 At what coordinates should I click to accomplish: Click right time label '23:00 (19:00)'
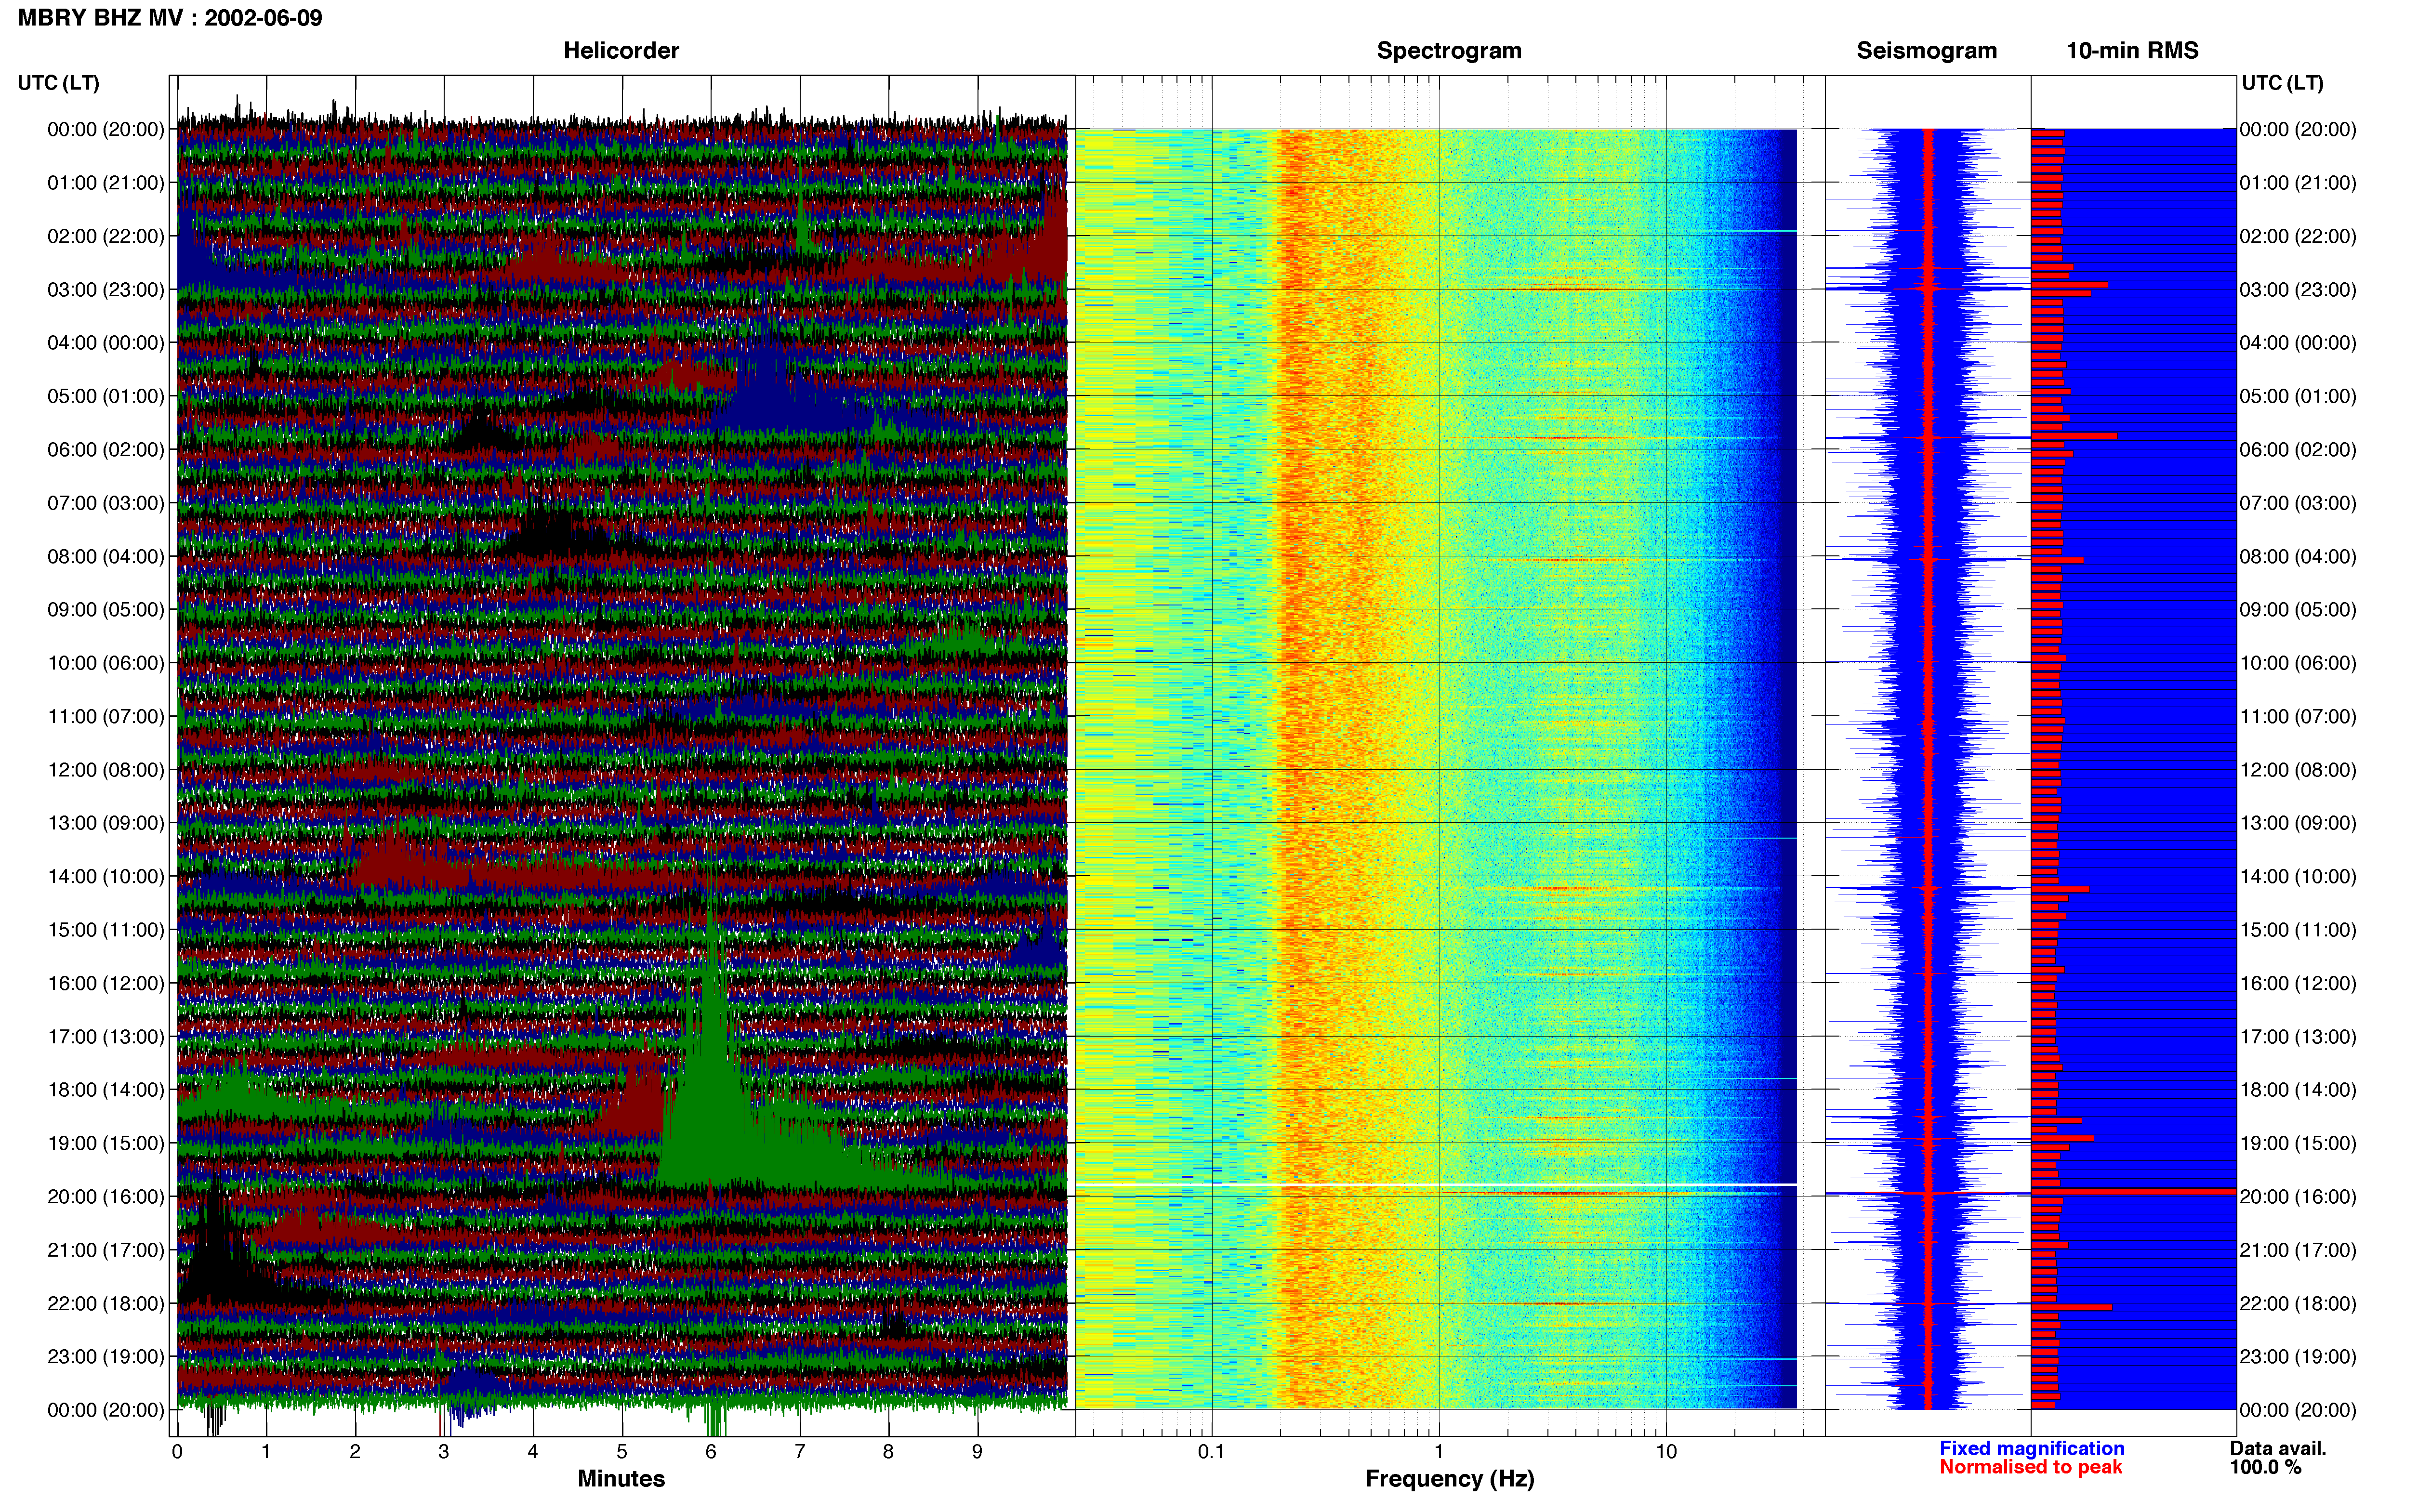(x=2298, y=1356)
